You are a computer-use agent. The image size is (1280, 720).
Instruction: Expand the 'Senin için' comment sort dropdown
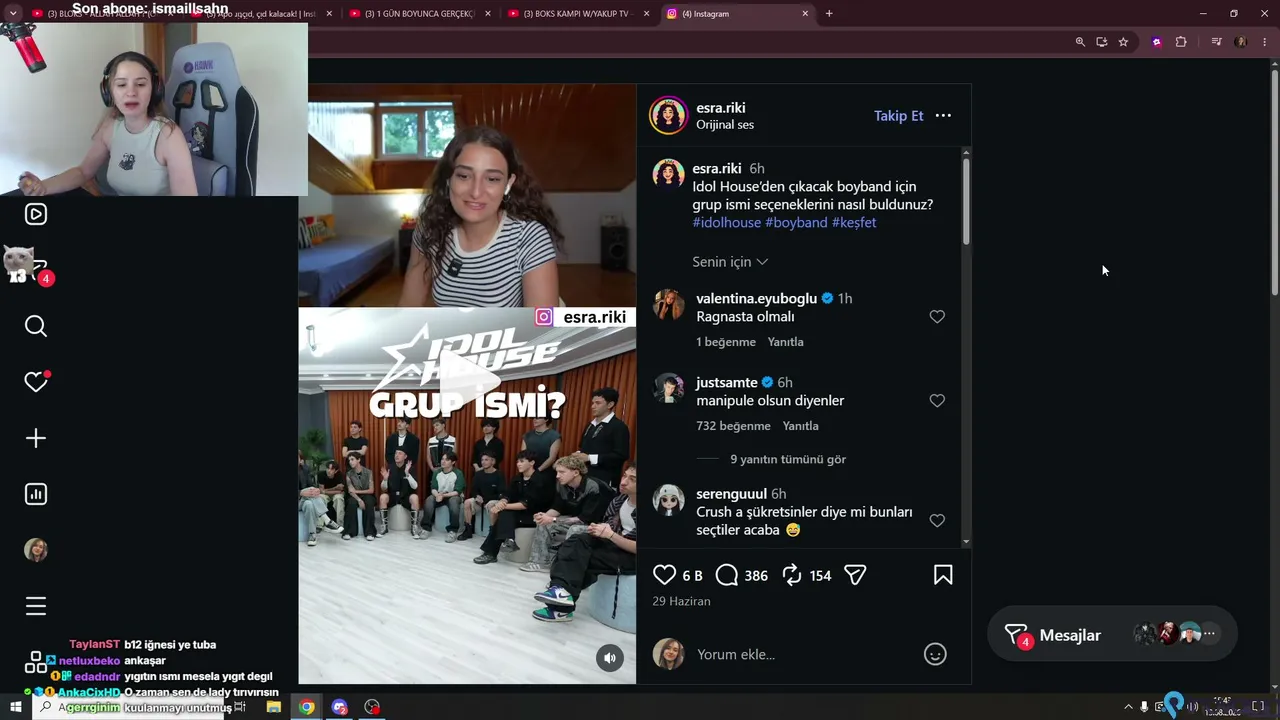tap(730, 262)
